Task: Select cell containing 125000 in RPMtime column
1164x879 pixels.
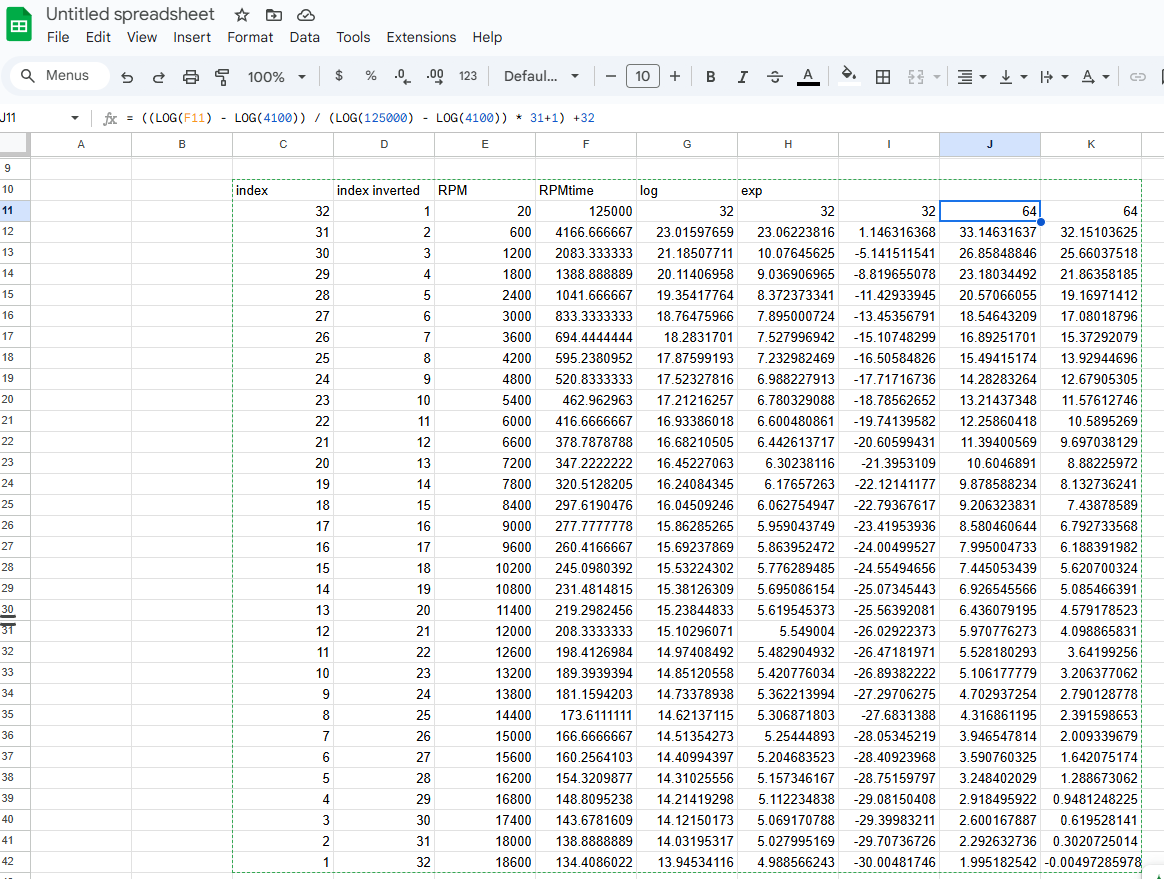Action: coord(585,211)
